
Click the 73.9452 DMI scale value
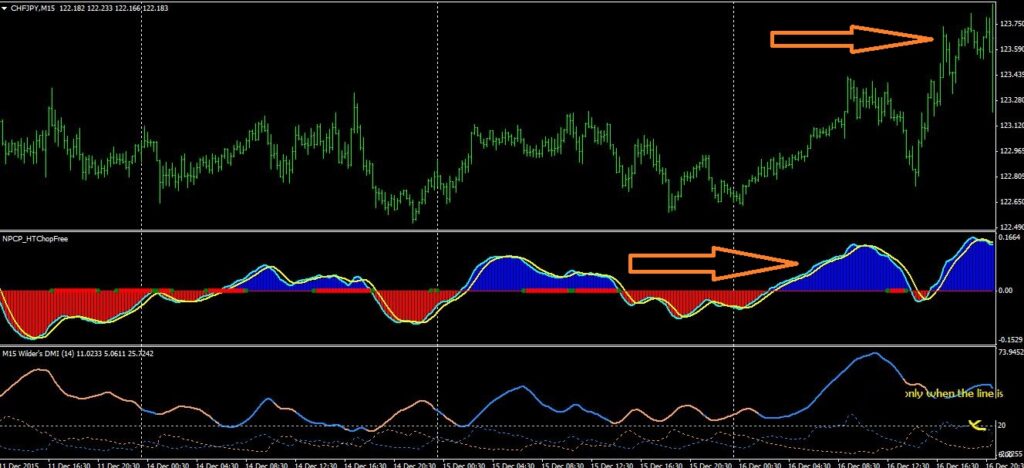(1010, 352)
